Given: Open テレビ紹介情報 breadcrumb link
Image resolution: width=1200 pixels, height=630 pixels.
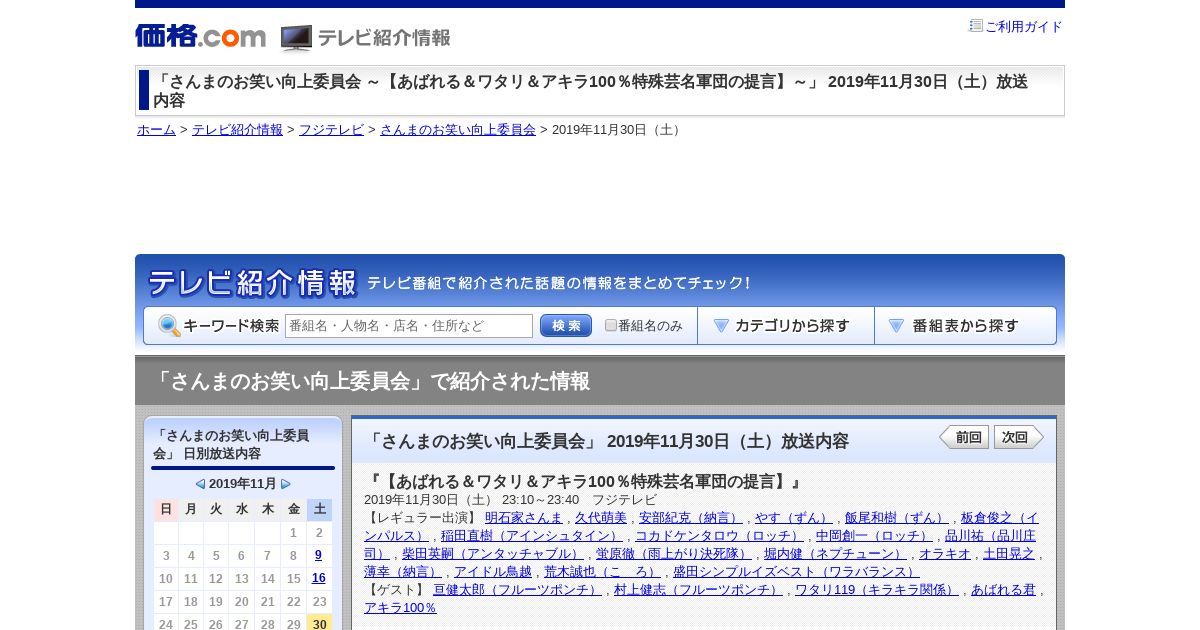Looking at the screenshot, I should (237, 130).
